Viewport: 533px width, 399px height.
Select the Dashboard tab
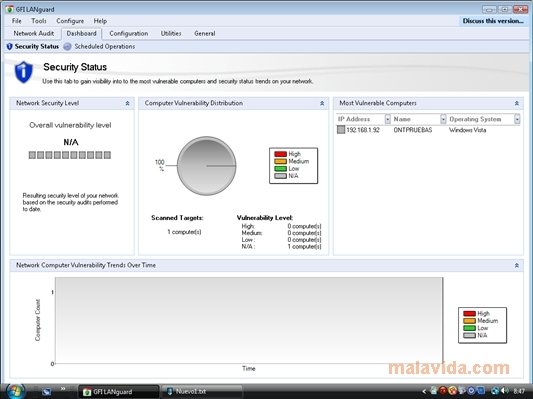point(82,34)
